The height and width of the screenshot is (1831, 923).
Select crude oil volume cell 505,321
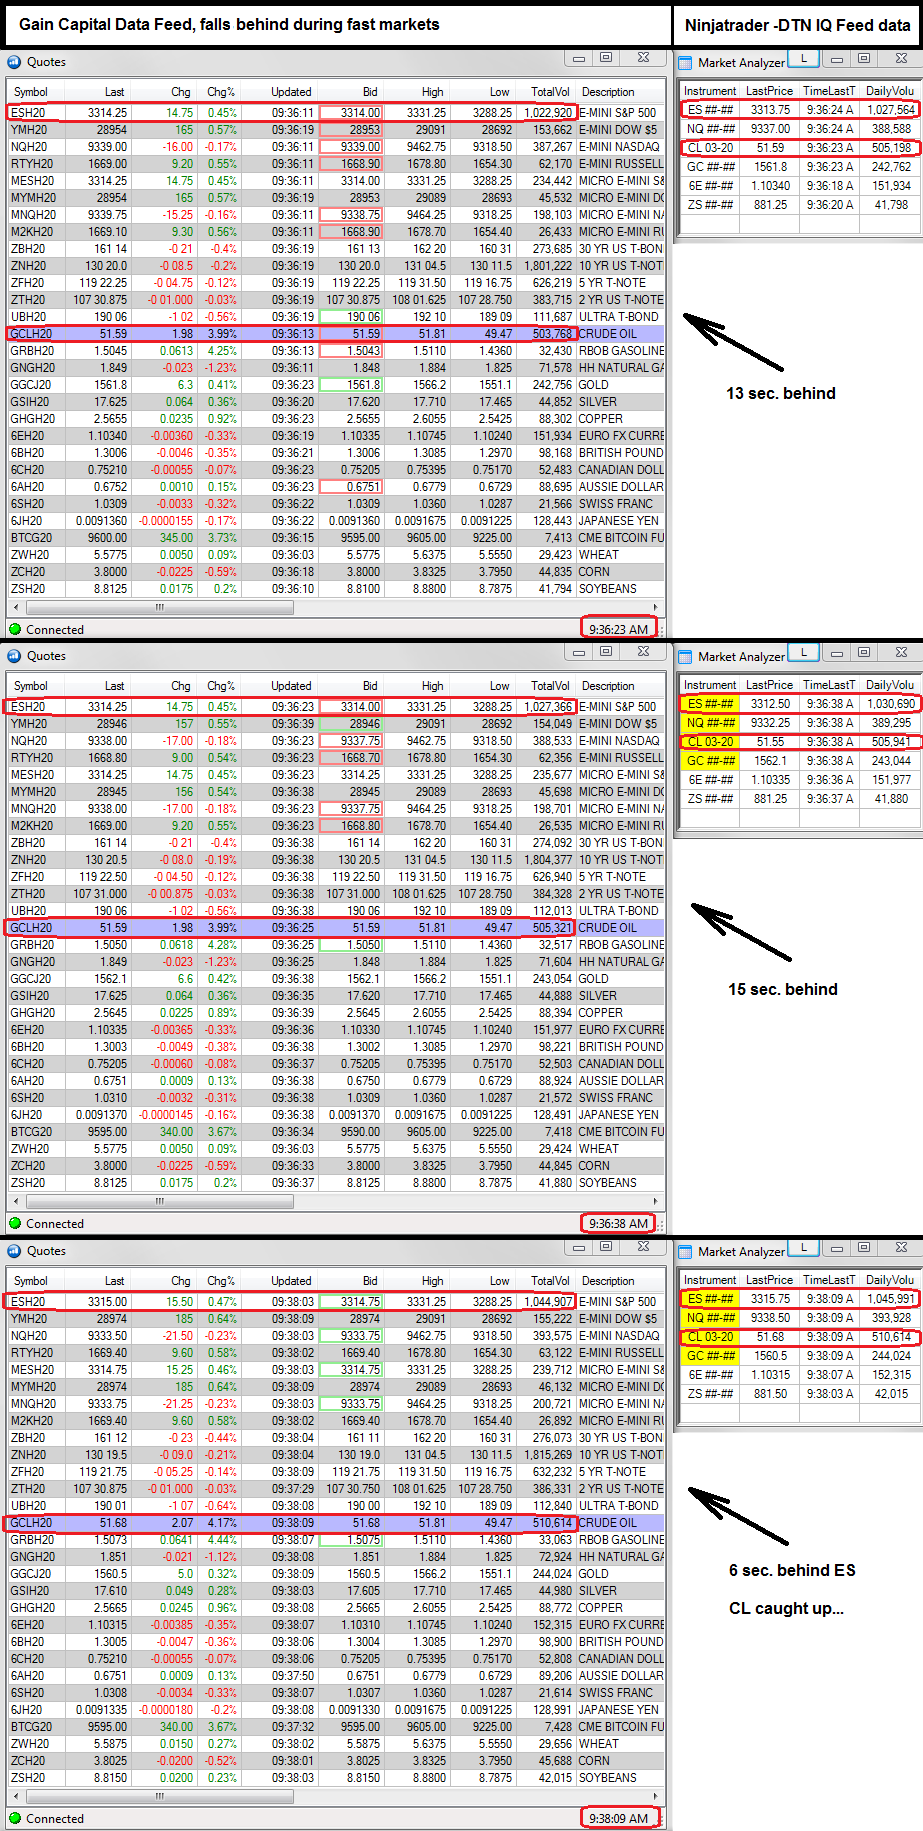[546, 928]
